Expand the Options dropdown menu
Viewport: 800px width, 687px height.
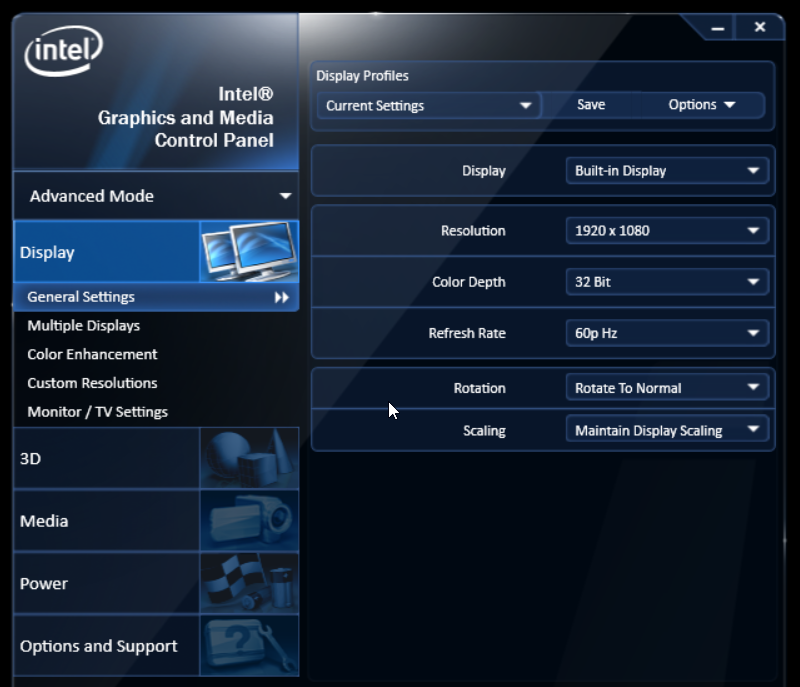702,105
